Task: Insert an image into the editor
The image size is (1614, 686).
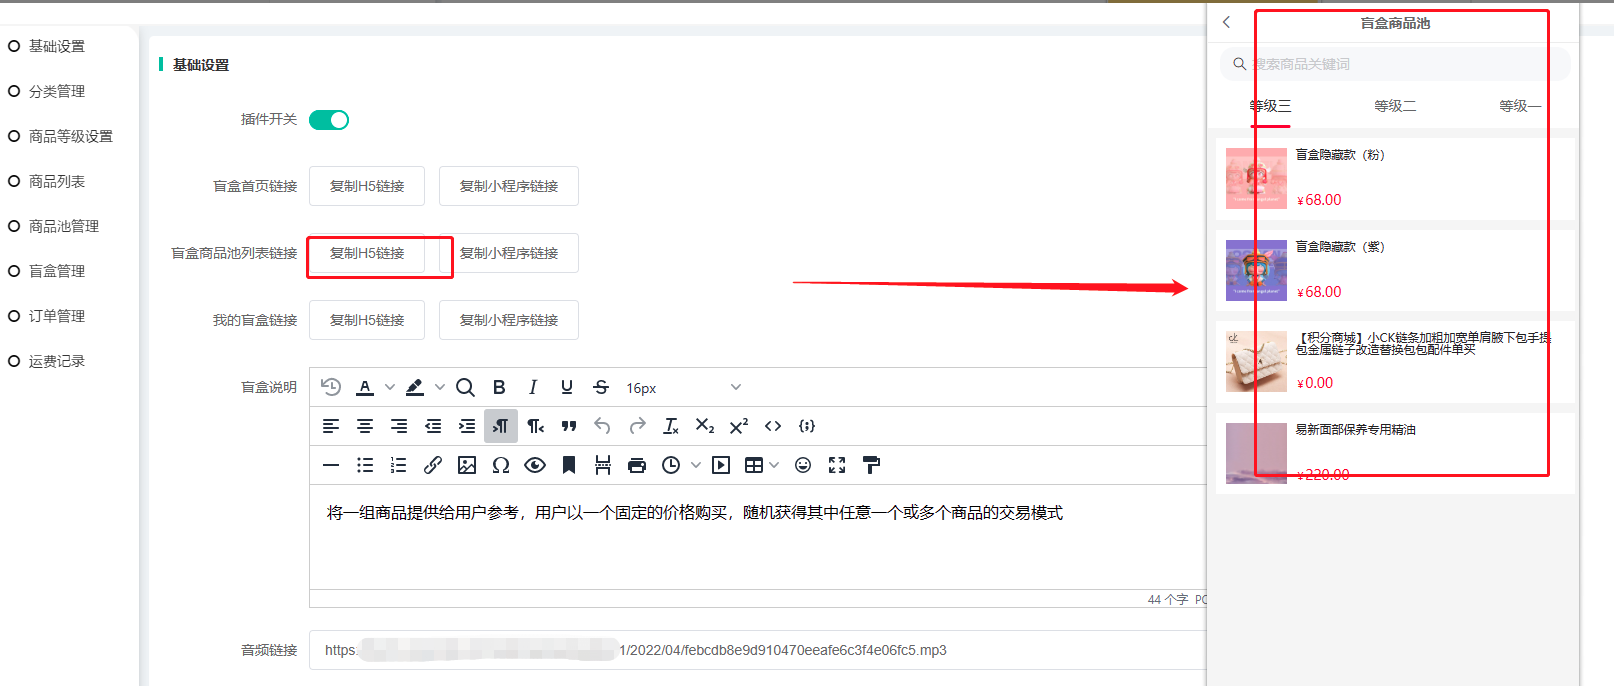Action: pos(467,465)
